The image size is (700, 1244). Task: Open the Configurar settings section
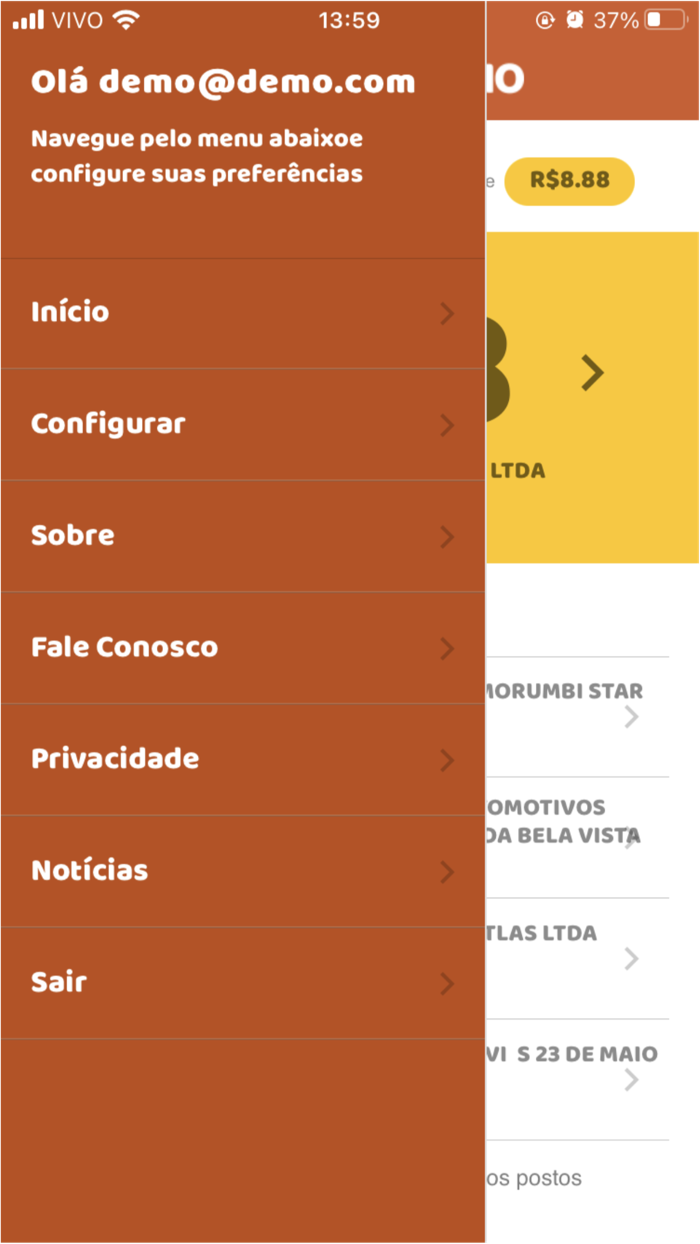point(107,423)
